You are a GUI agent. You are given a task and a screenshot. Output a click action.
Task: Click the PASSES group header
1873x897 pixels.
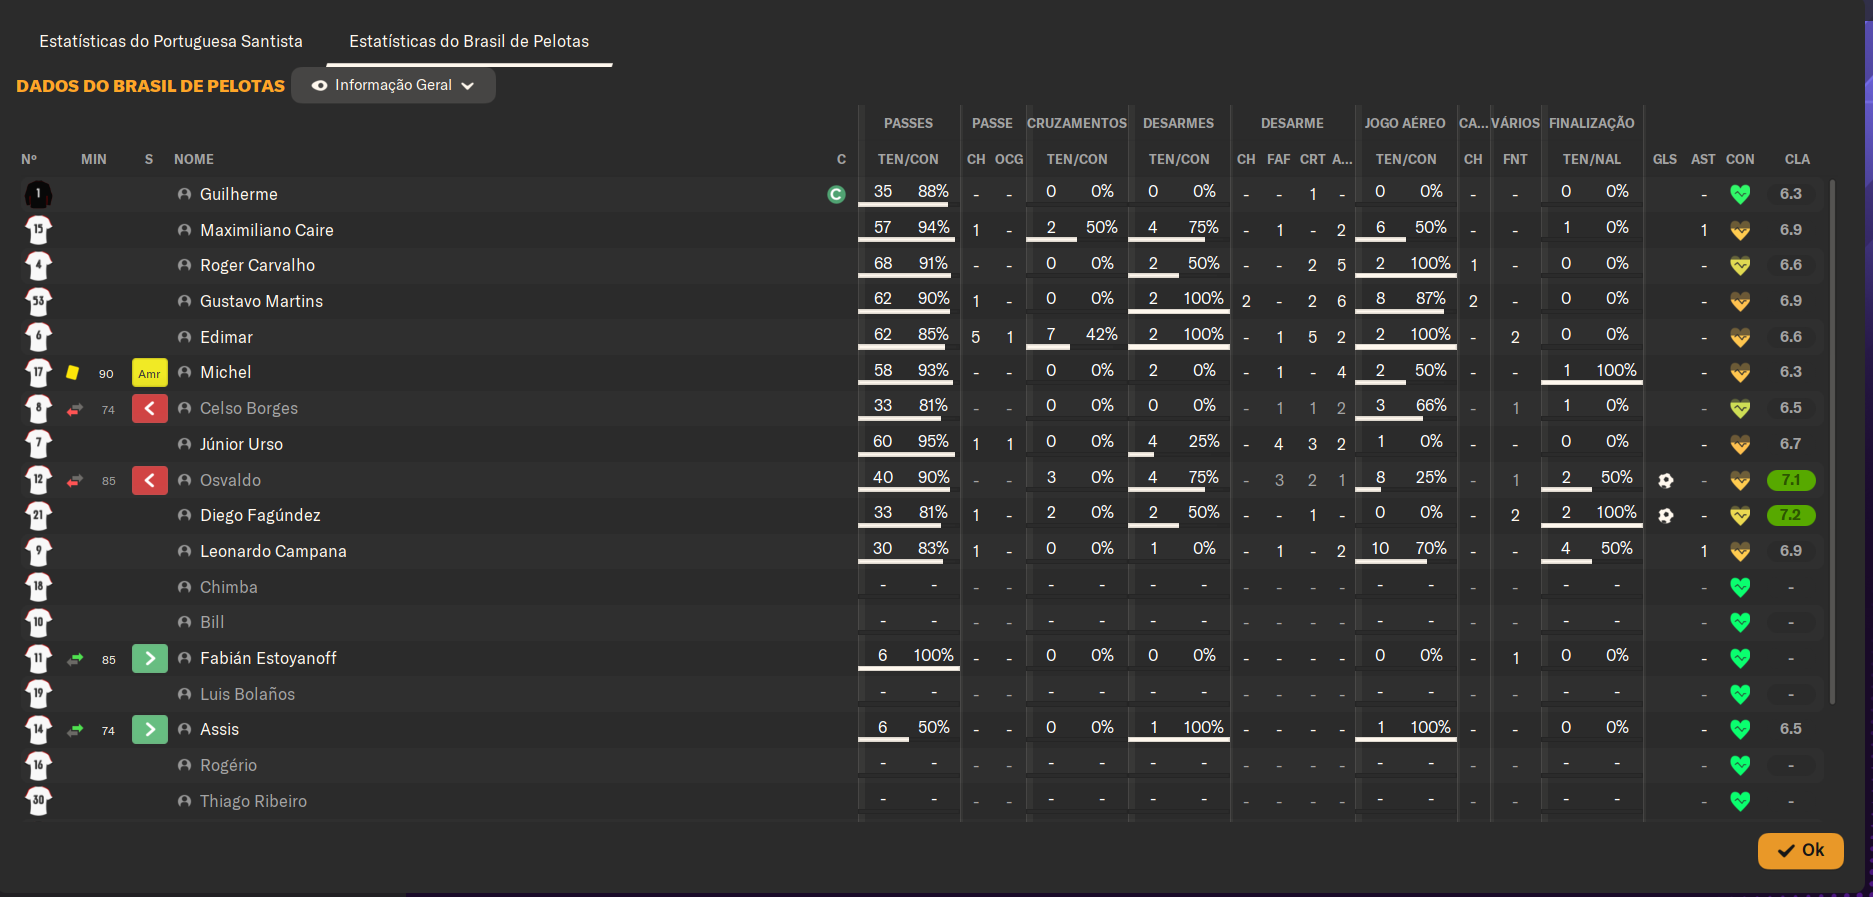[x=908, y=123]
